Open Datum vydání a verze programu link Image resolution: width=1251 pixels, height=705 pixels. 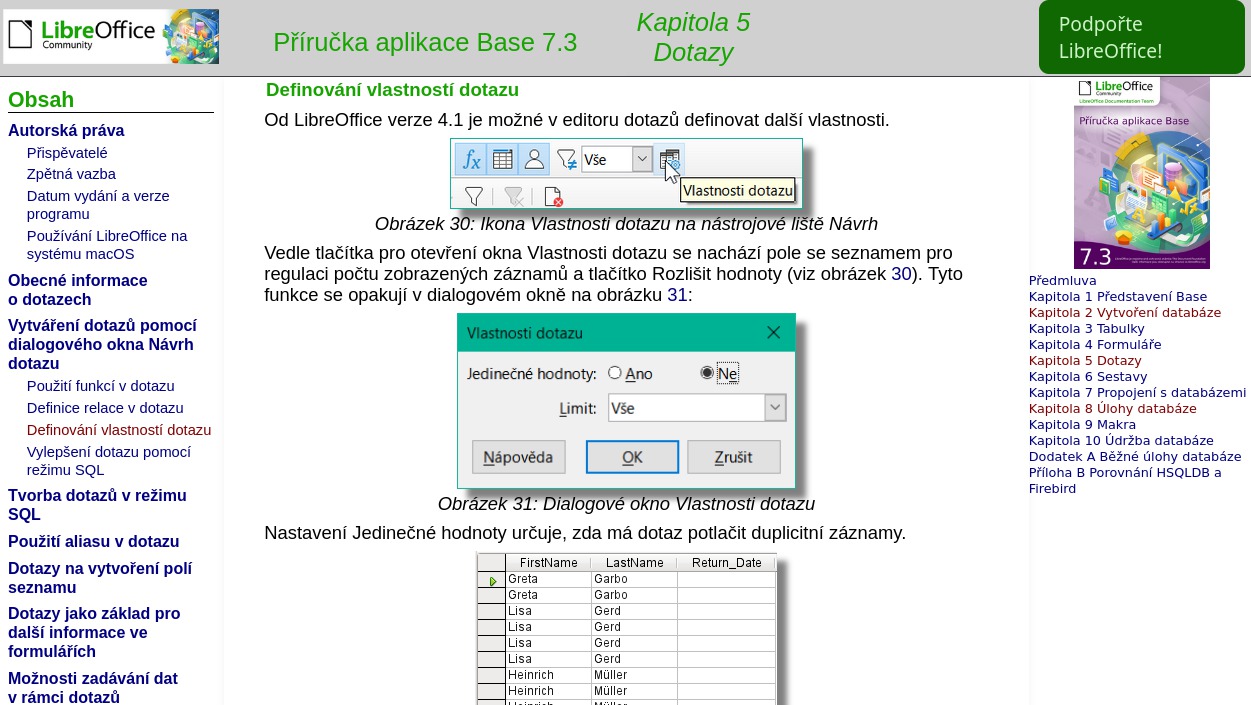point(98,205)
